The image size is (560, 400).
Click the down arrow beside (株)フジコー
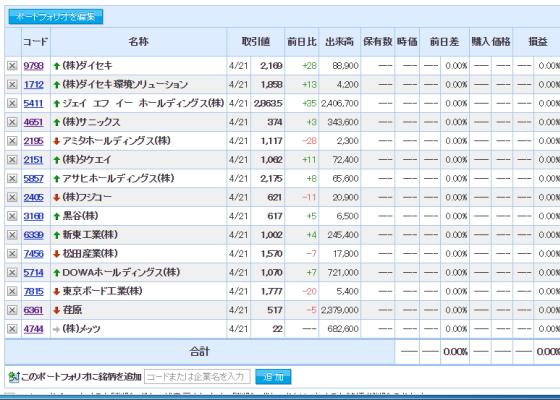point(56,198)
